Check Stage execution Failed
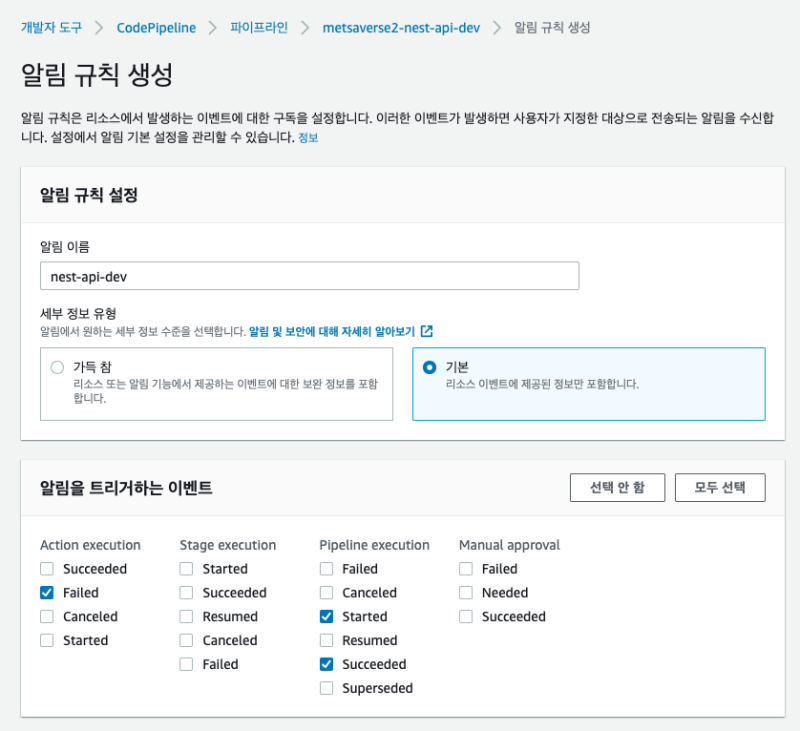Screen dimensions: 800x731 pos(186,664)
